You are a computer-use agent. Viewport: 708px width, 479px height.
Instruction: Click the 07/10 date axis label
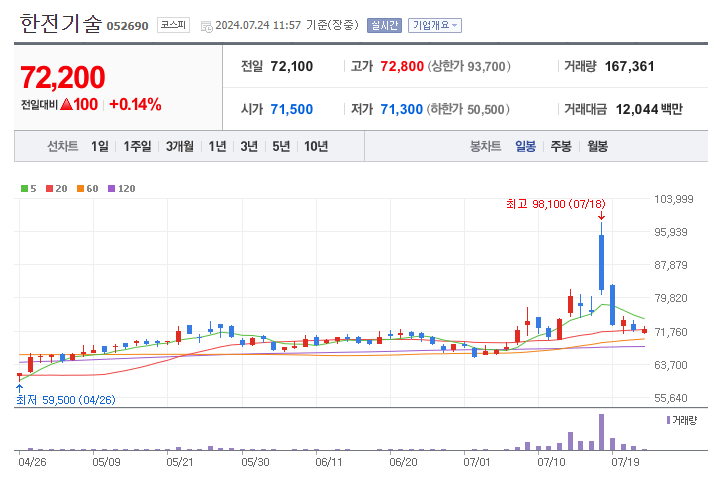pyautogui.click(x=551, y=462)
